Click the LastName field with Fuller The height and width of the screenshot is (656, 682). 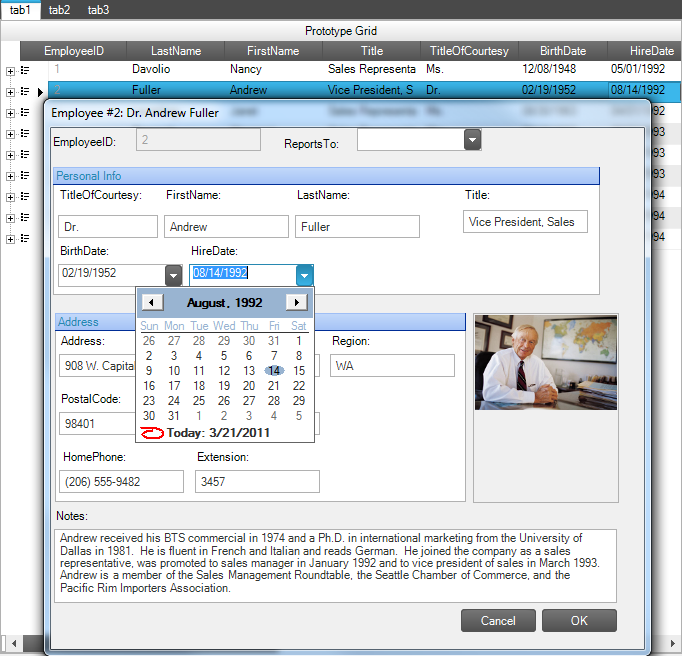click(357, 227)
